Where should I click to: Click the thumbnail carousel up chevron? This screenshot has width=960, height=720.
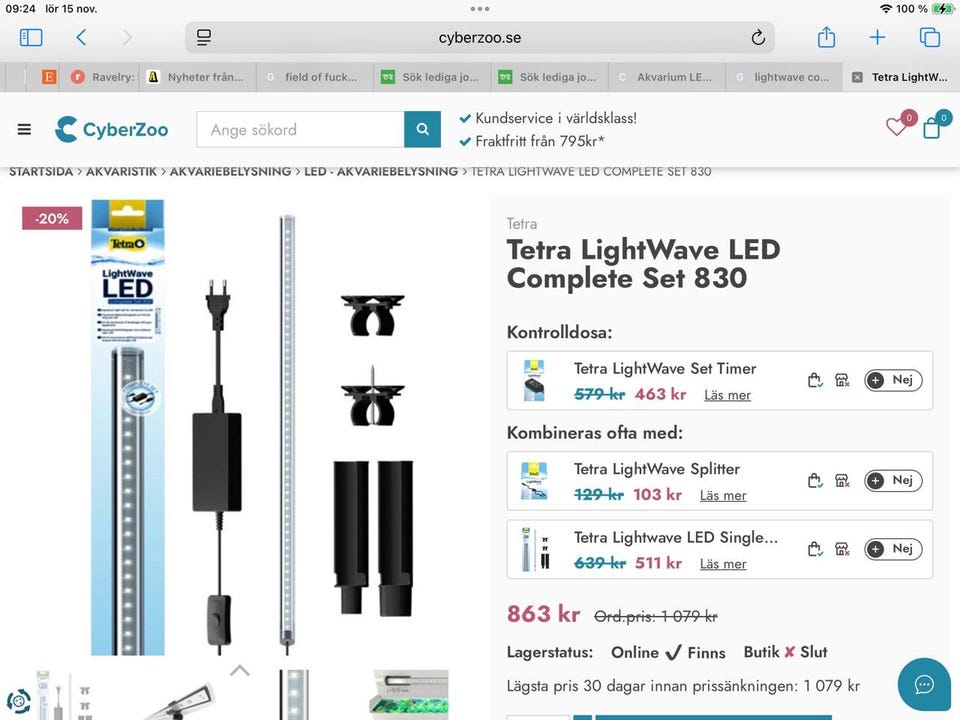click(x=239, y=670)
